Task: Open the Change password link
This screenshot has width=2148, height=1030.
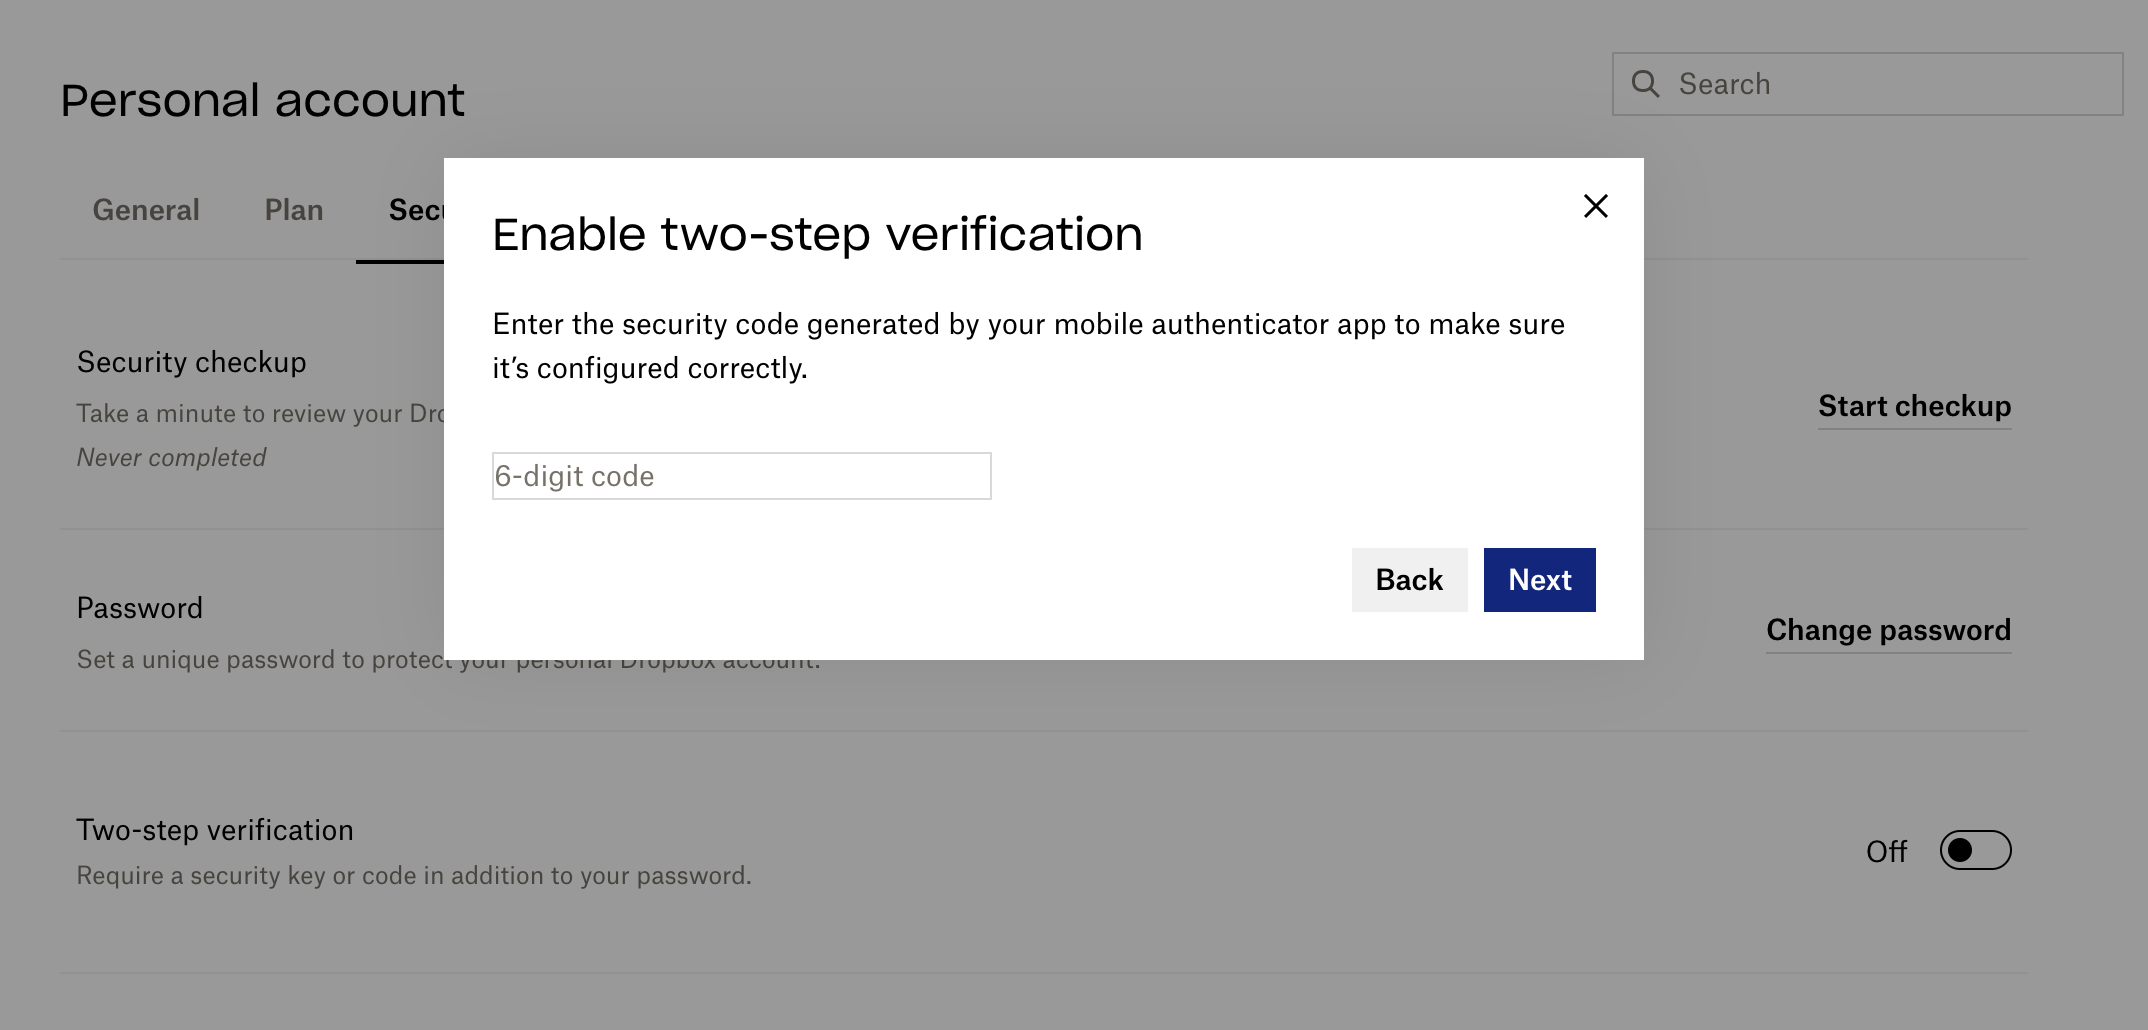Action: point(1888,630)
